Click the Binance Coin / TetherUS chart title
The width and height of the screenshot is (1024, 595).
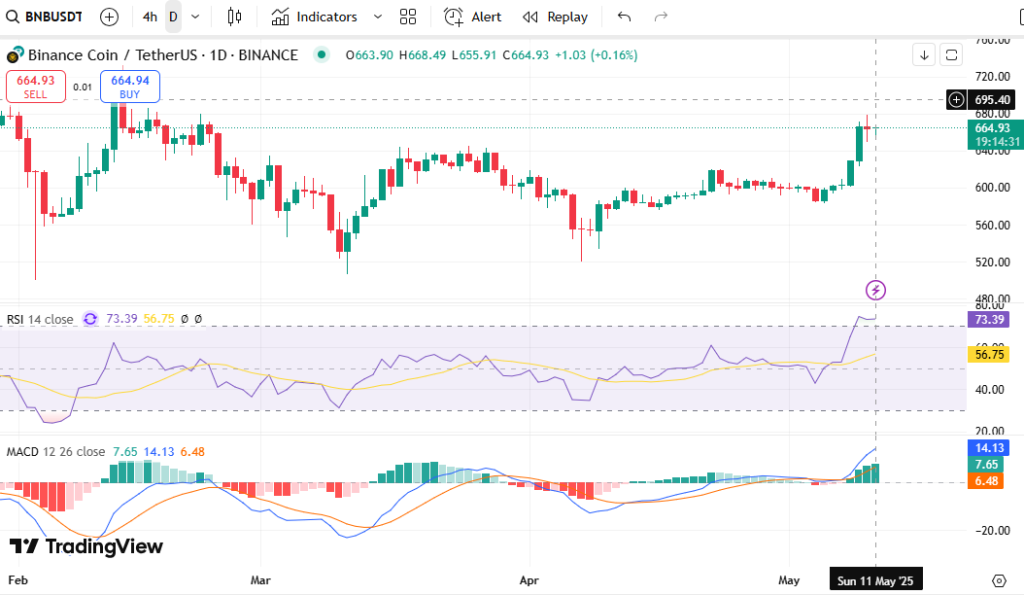[x=163, y=55]
